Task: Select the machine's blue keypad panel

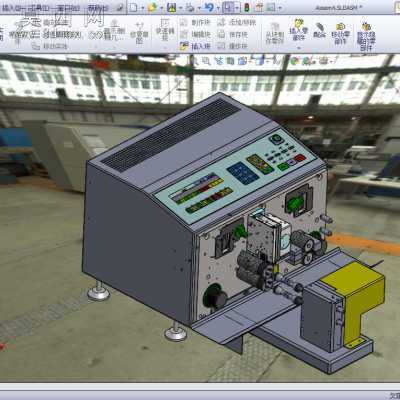Action: coord(243,173)
